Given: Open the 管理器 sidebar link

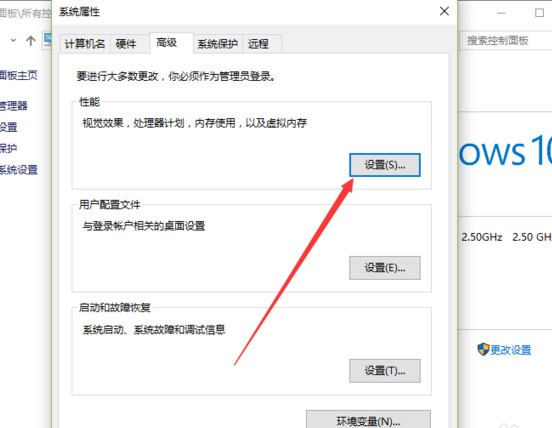Looking at the screenshot, I should (13, 106).
